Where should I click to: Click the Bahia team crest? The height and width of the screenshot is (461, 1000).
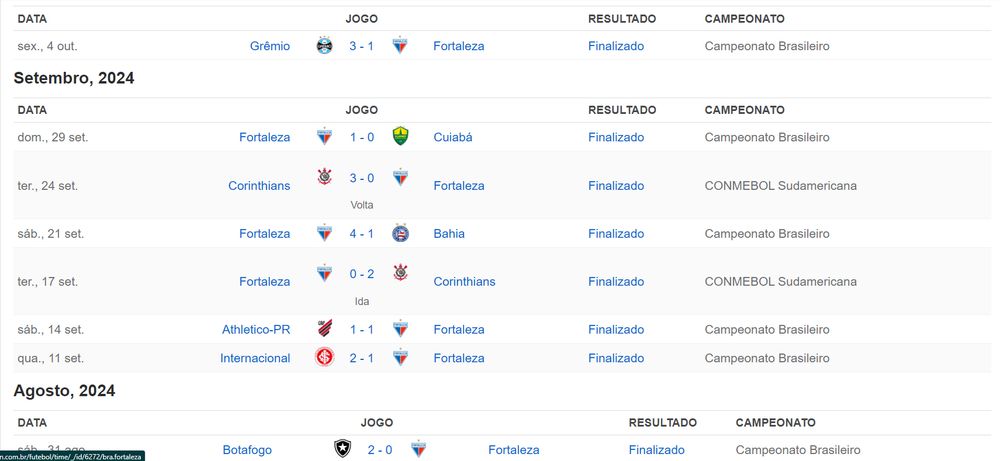pos(400,233)
